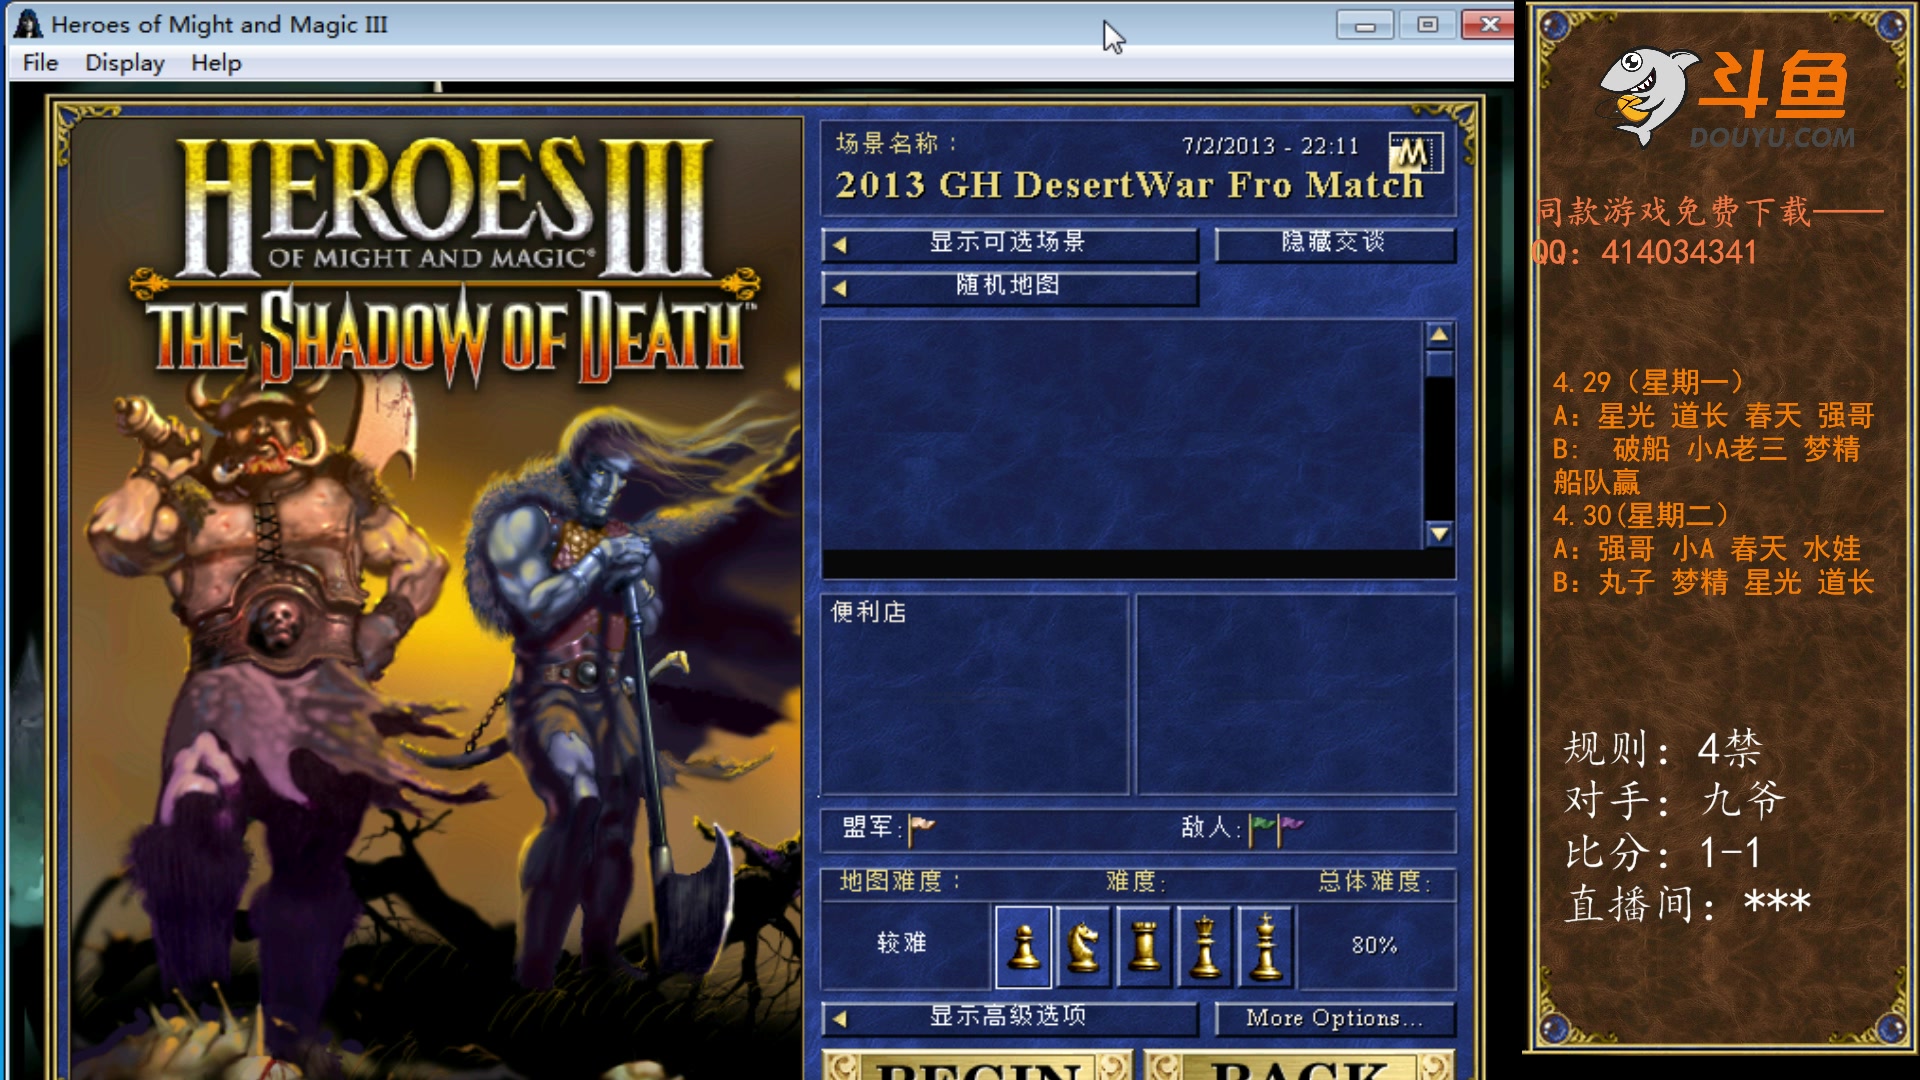This screenshot has height=1080, width=1920.
Task: Open the Help menu
Action: coord(216,63)
